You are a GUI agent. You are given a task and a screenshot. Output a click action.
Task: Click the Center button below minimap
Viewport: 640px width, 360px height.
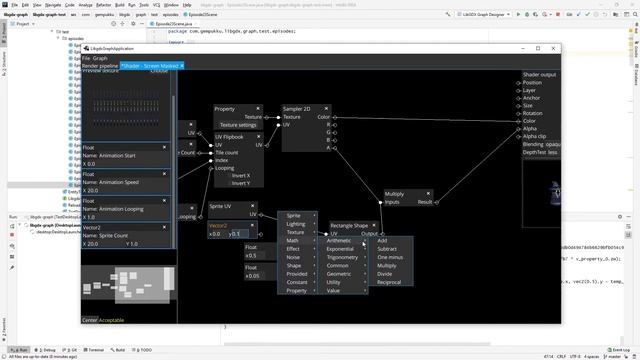[89, 320]
